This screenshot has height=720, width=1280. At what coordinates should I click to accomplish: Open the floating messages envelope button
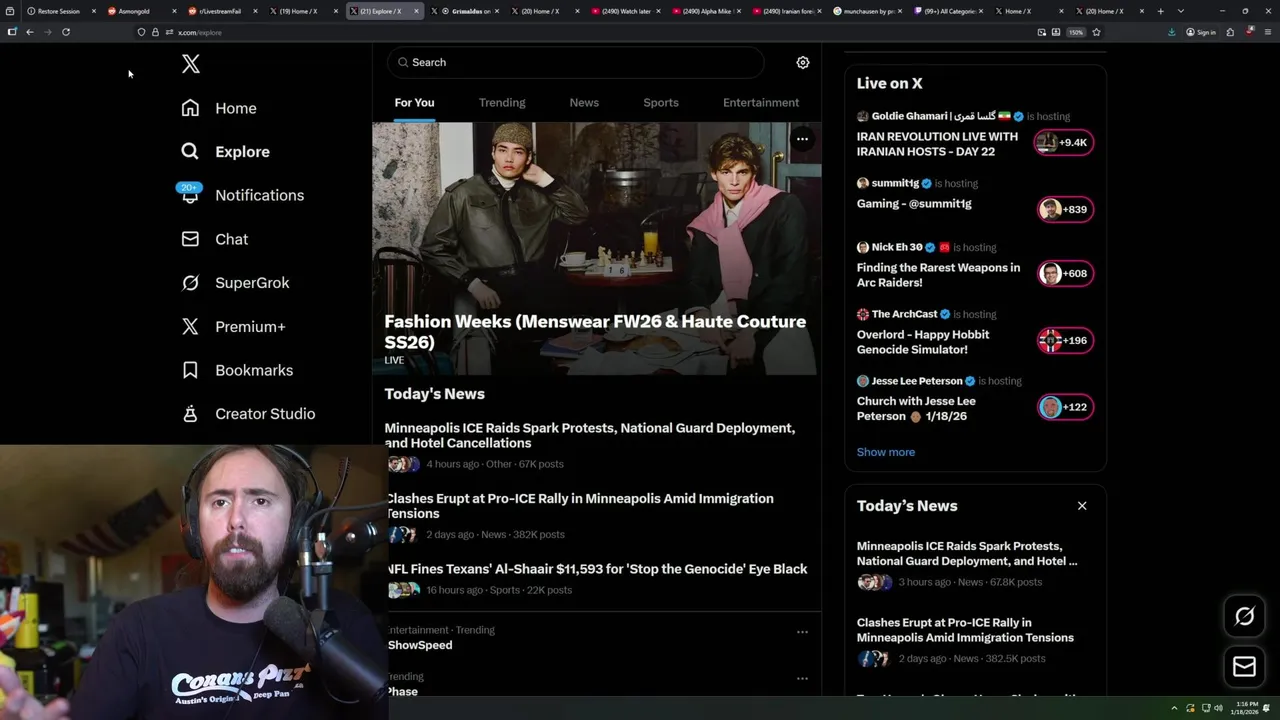(1244, 666)
